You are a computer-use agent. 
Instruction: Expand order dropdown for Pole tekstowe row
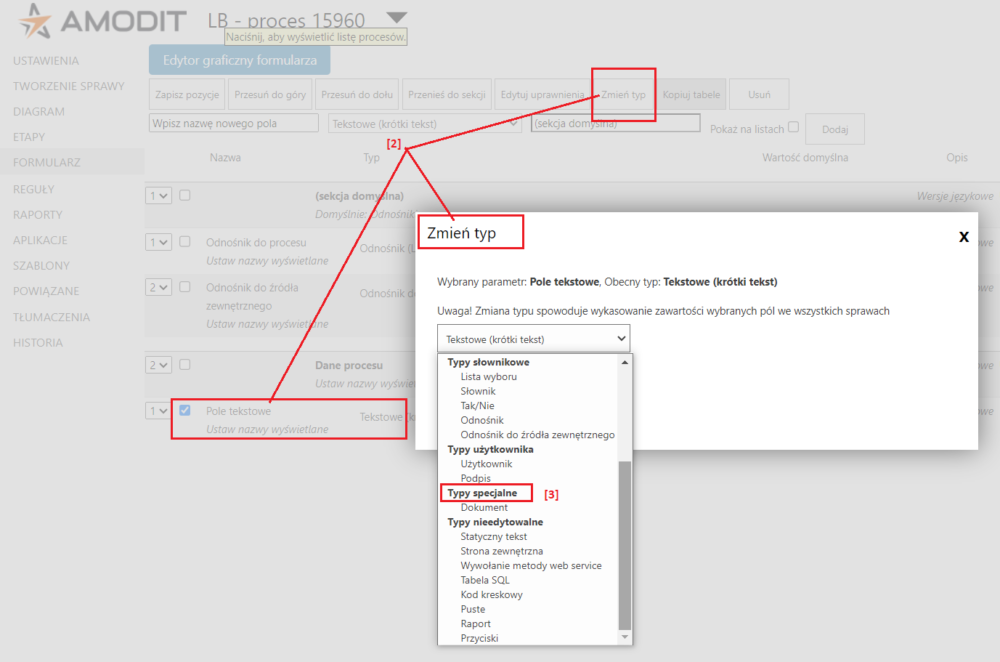(158, 411)
